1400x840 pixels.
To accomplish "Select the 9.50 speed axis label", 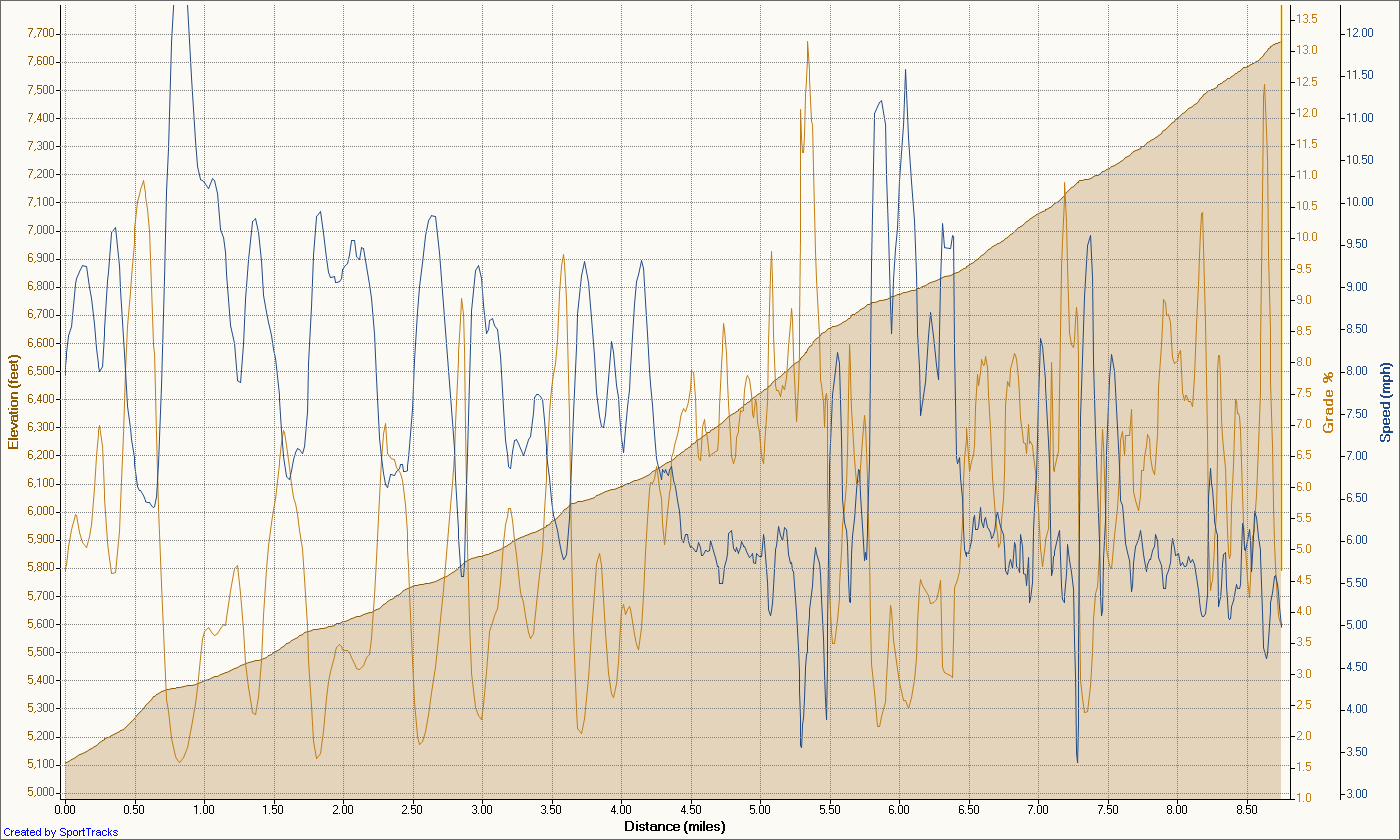I will 1356,244.
